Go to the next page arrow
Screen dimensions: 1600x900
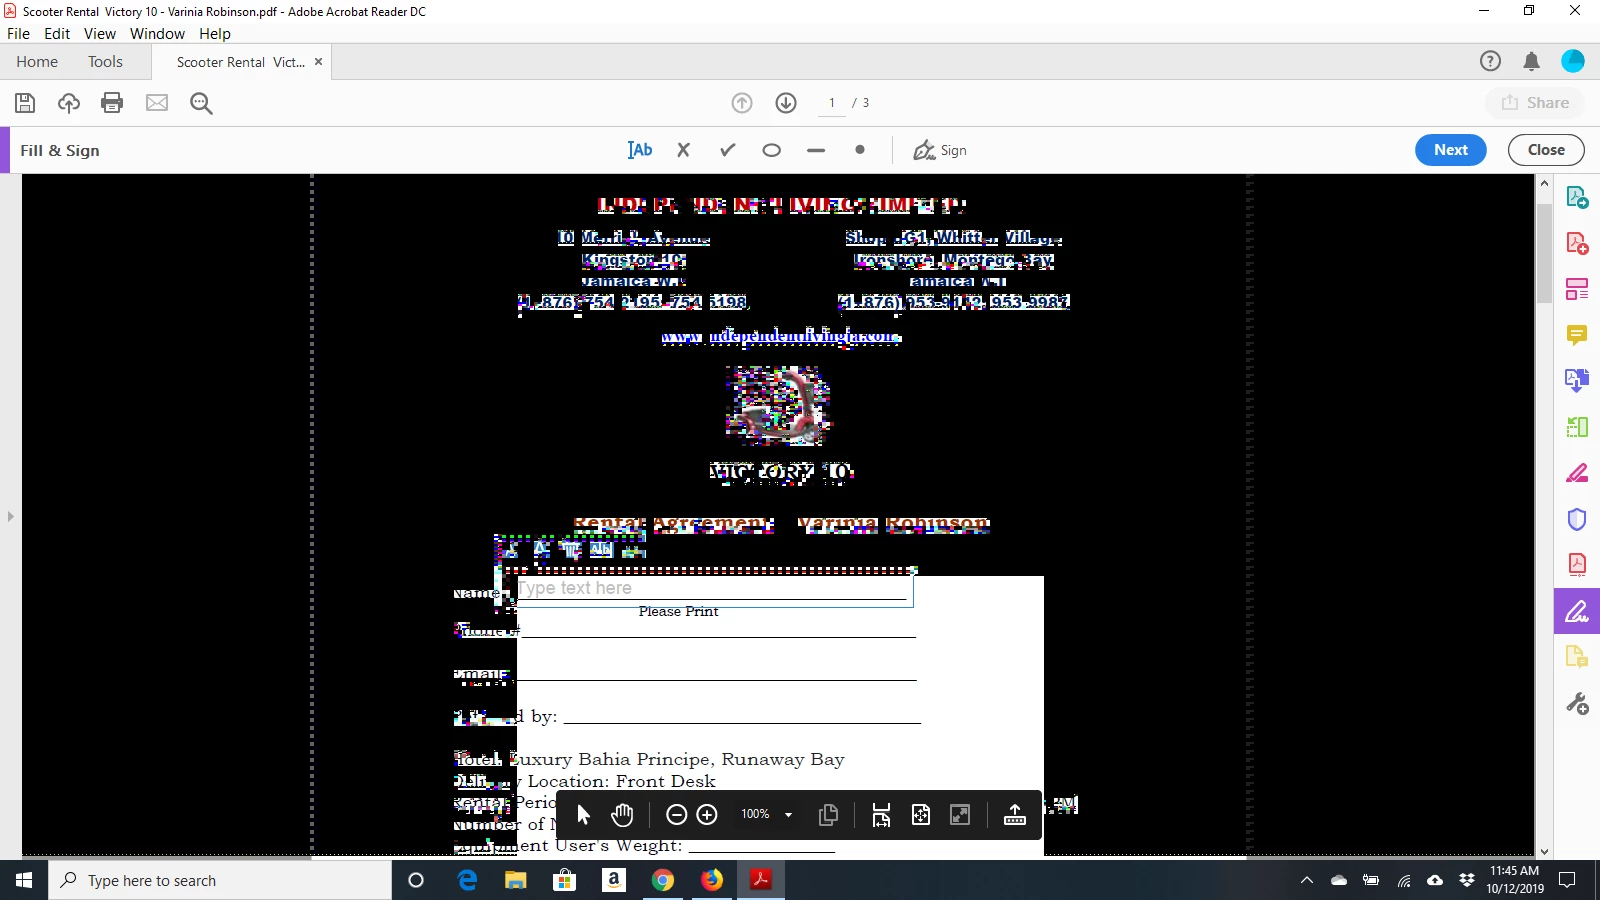click(x=786, y=103)
